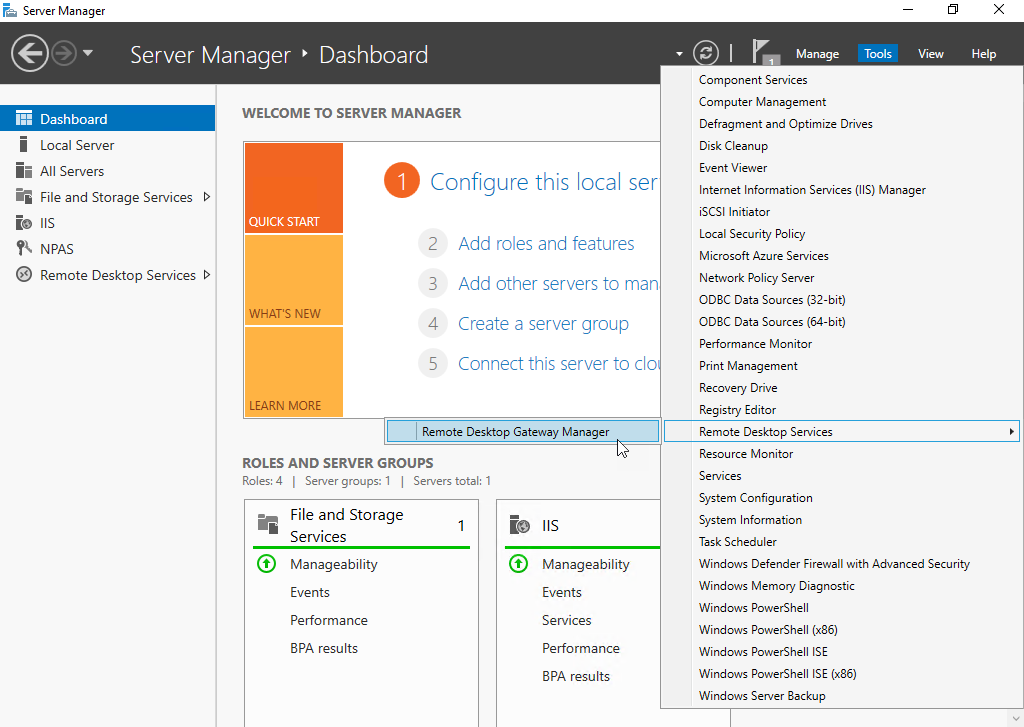Open the notifications flag icon
Image resolution: width=1024 pixels, height=727 pixels.
click(x=764, y=52)
